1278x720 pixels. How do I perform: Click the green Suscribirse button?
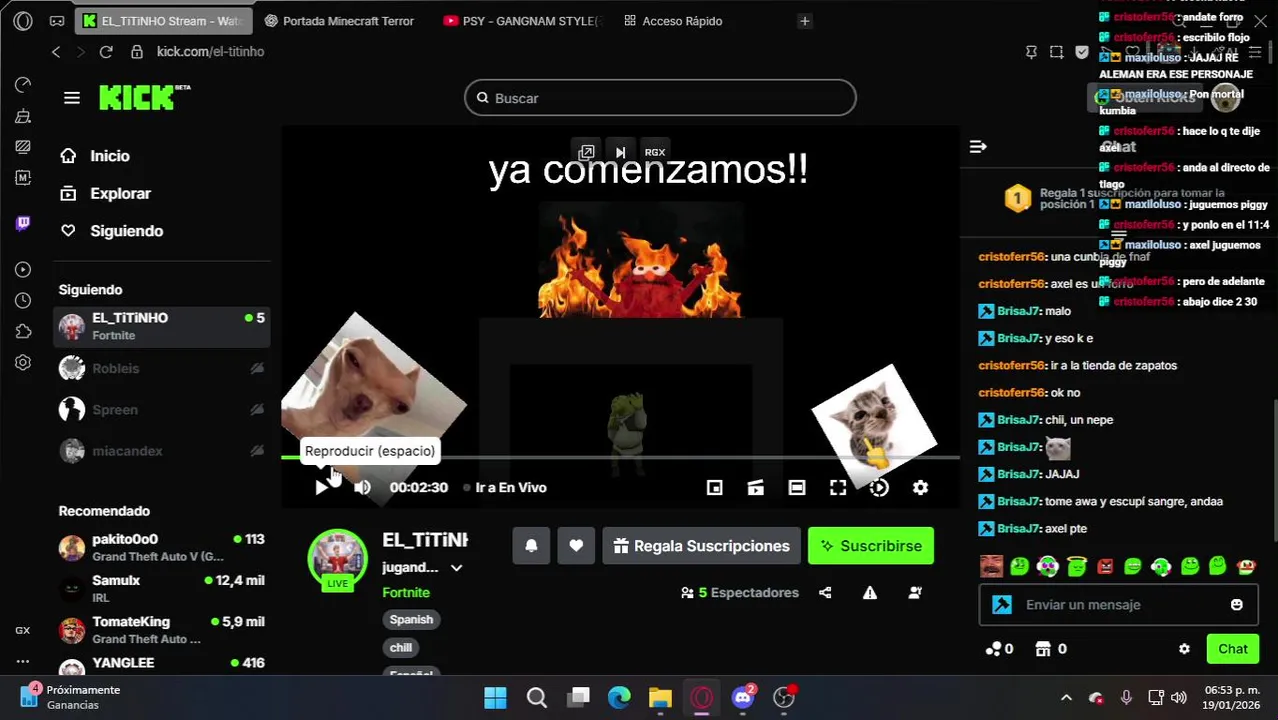coord(871,546)
